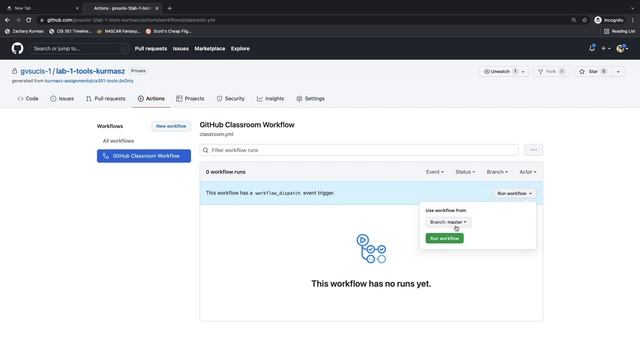Switch to the Projects tab
640x360 pixels.
point(190,99)
